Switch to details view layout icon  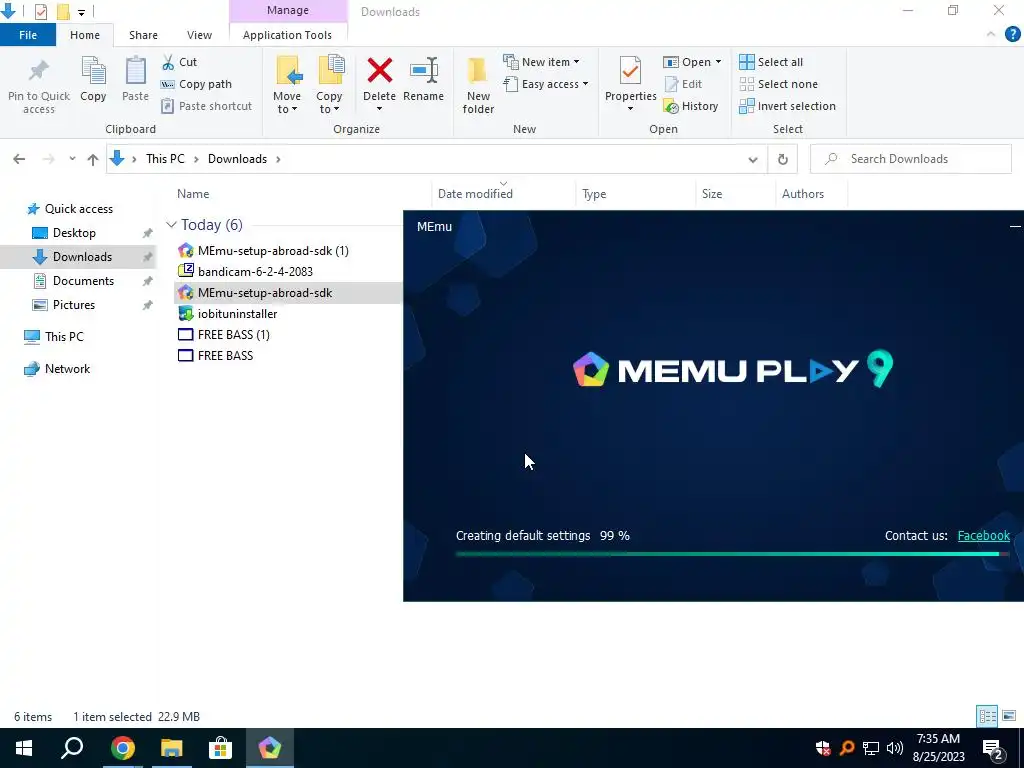coord(987,716)
